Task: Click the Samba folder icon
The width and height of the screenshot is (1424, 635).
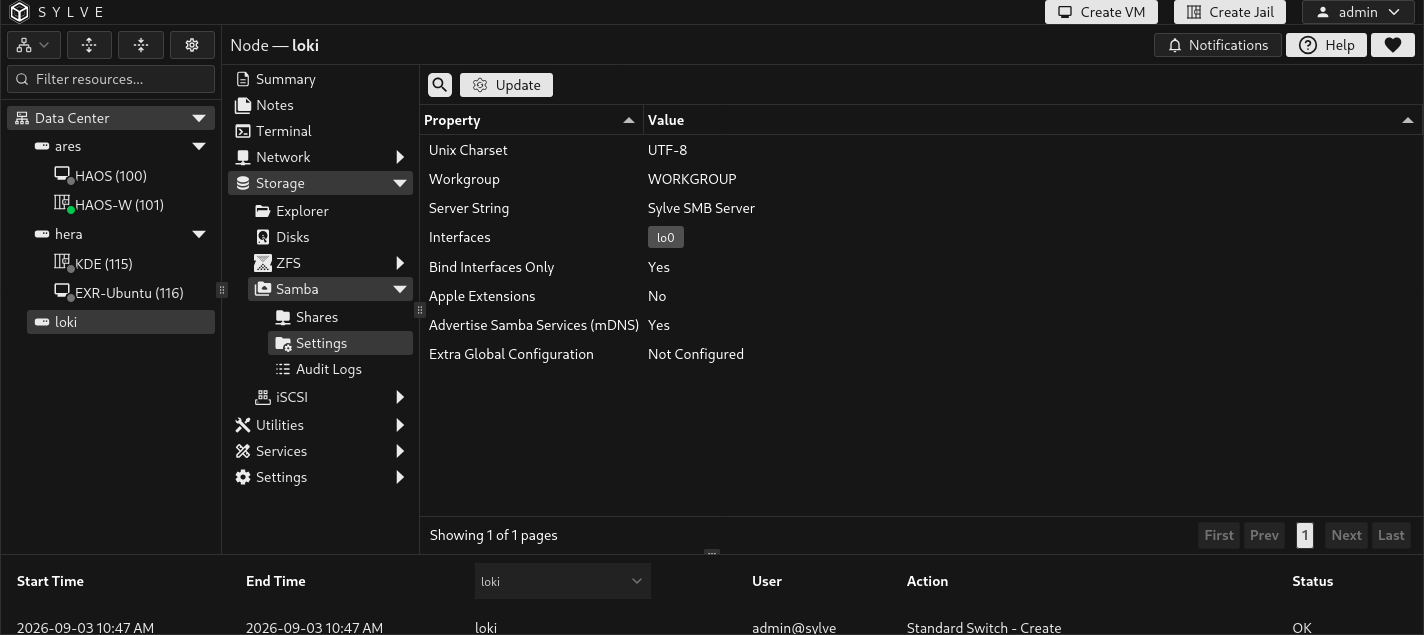Action: (x=263, y=289)
